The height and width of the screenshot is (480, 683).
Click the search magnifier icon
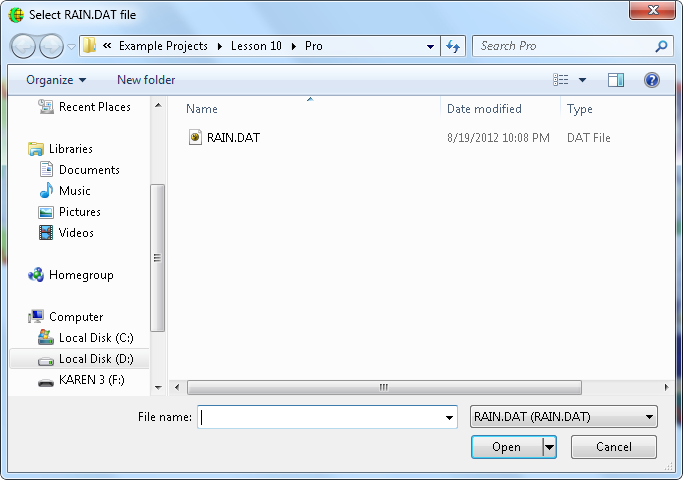click(661, 46)
